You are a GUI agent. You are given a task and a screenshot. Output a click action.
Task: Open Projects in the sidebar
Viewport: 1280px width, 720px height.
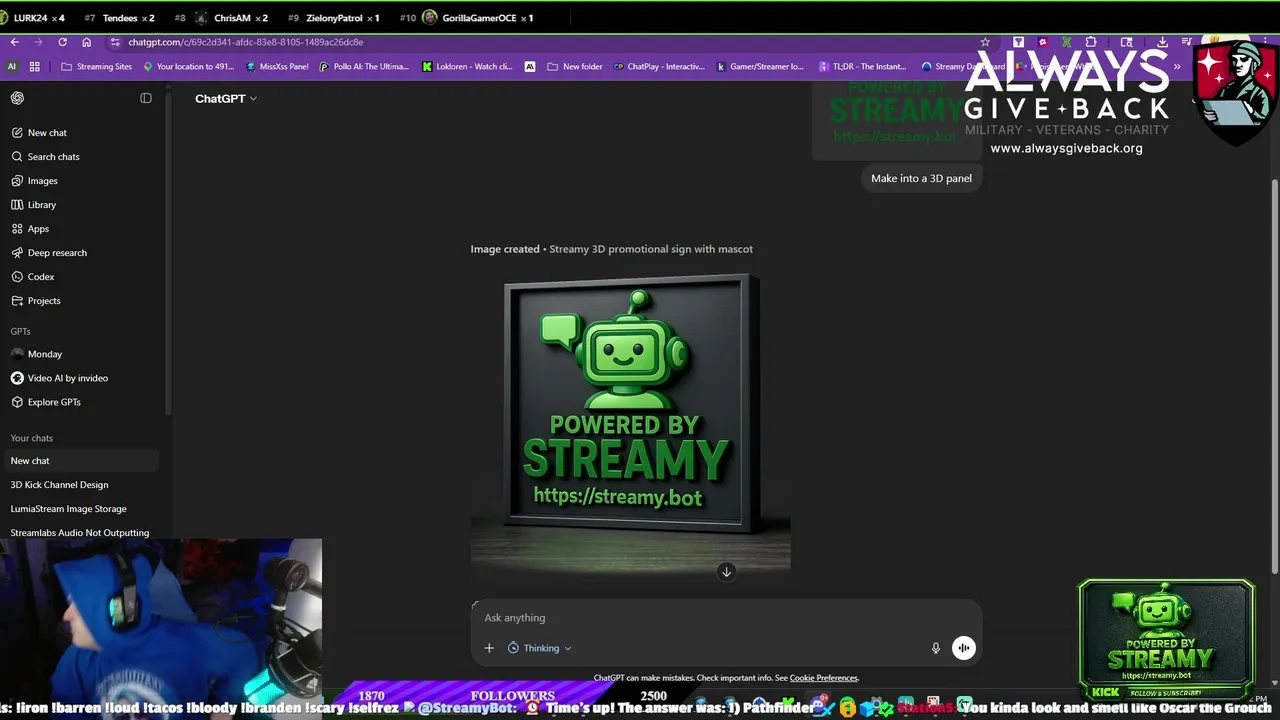click(80, 301)
